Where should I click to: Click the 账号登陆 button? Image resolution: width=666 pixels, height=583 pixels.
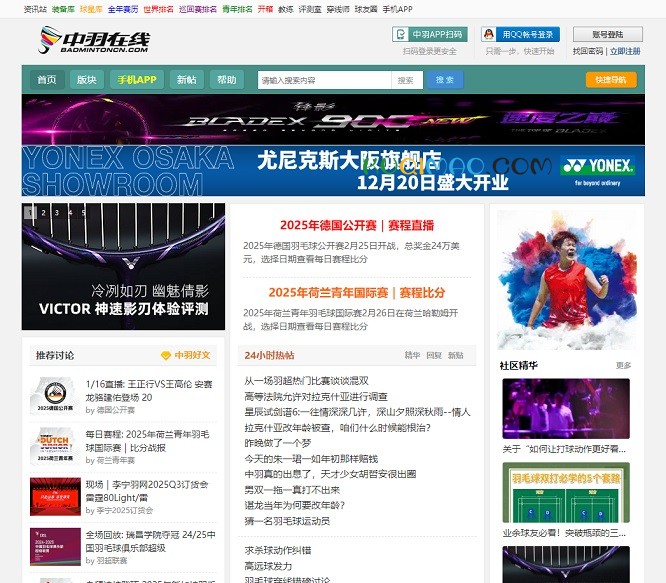(608, 34)
